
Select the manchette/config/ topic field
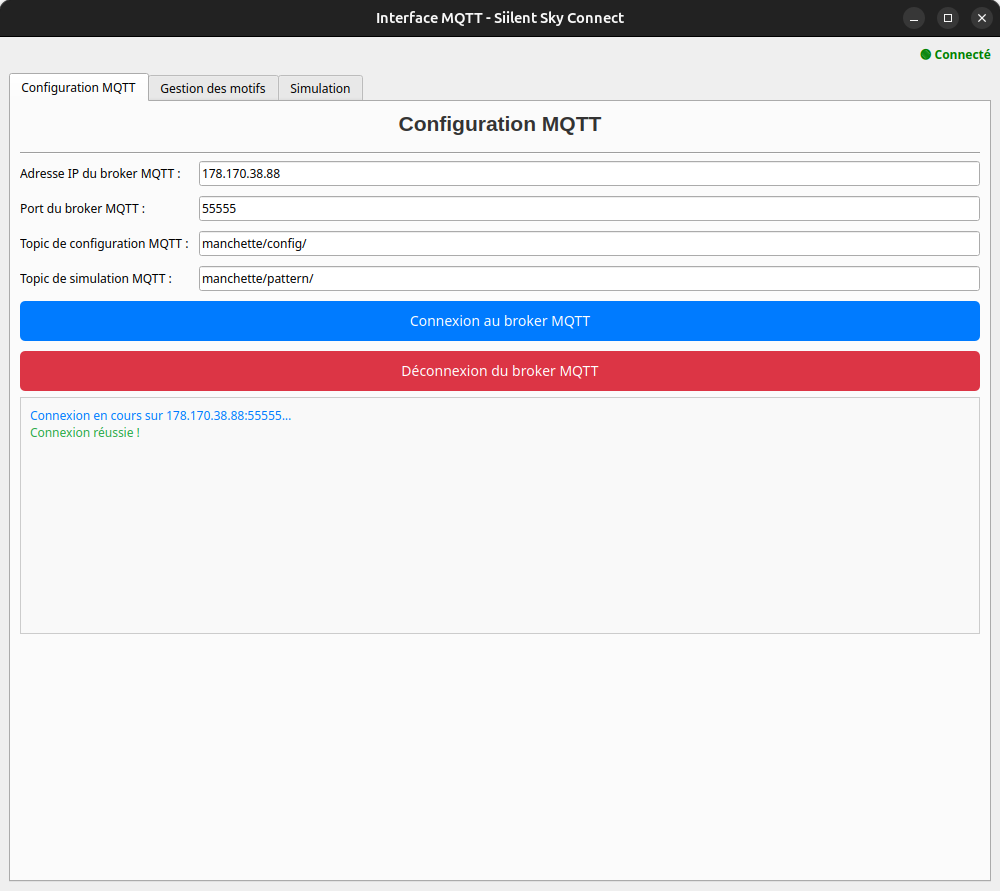click(x=588, y=244)
